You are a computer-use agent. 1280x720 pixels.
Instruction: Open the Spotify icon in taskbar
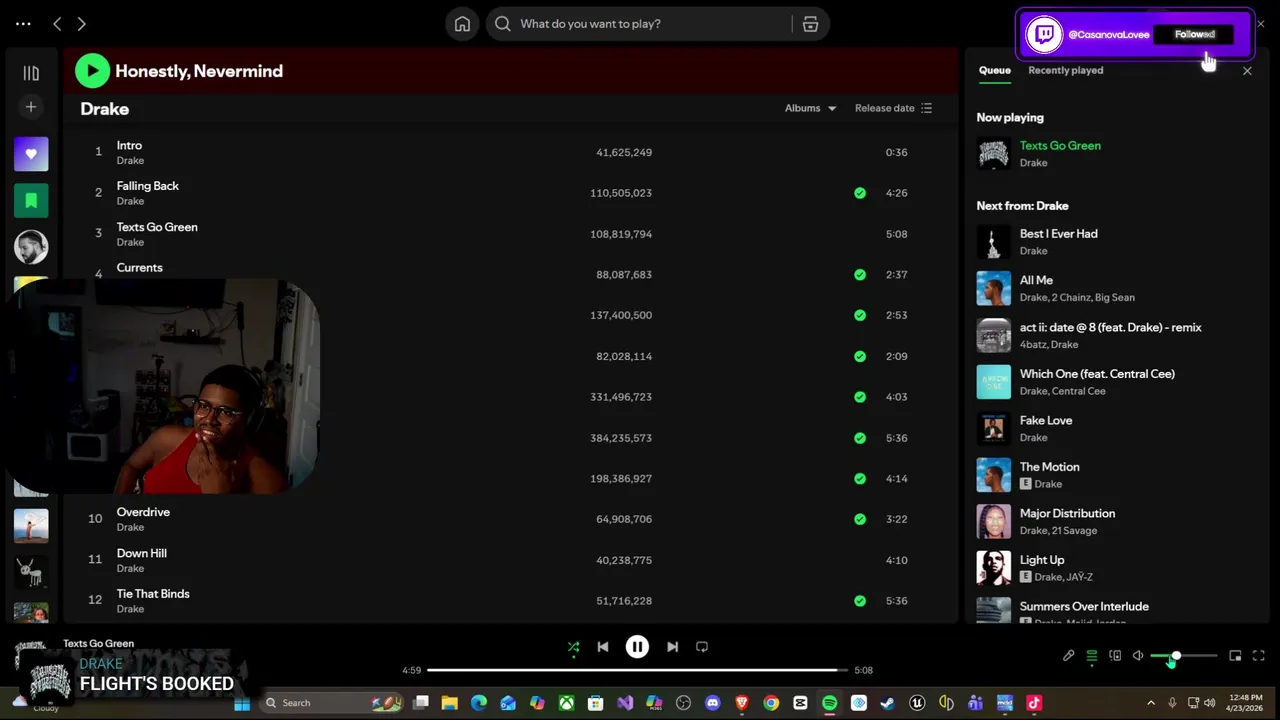tap(829, 703)
